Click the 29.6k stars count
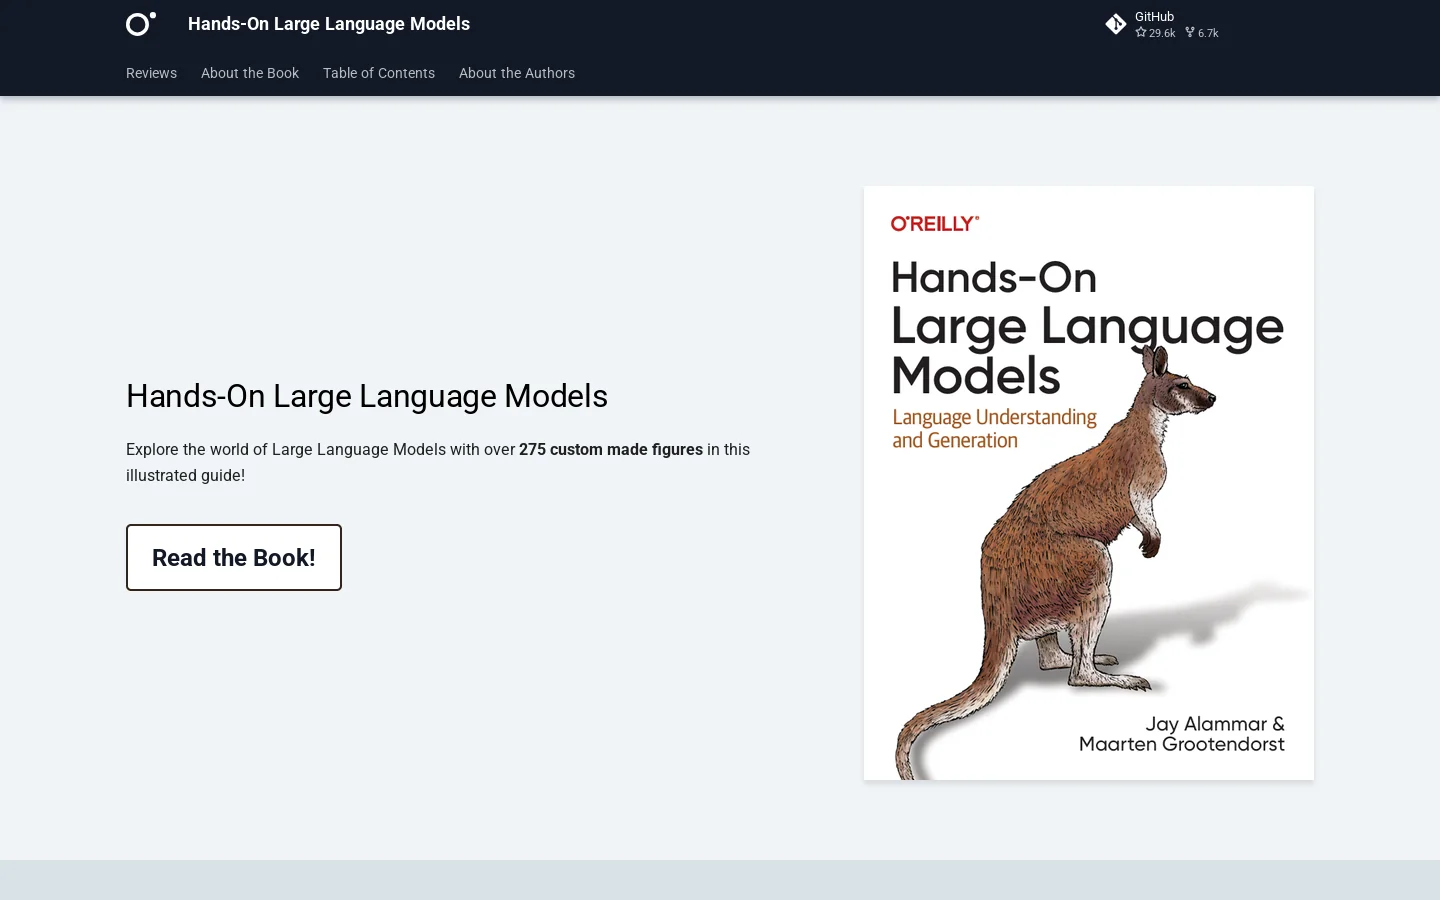Viewport: 1440px width, 900px height. [x=1155, y=33]
